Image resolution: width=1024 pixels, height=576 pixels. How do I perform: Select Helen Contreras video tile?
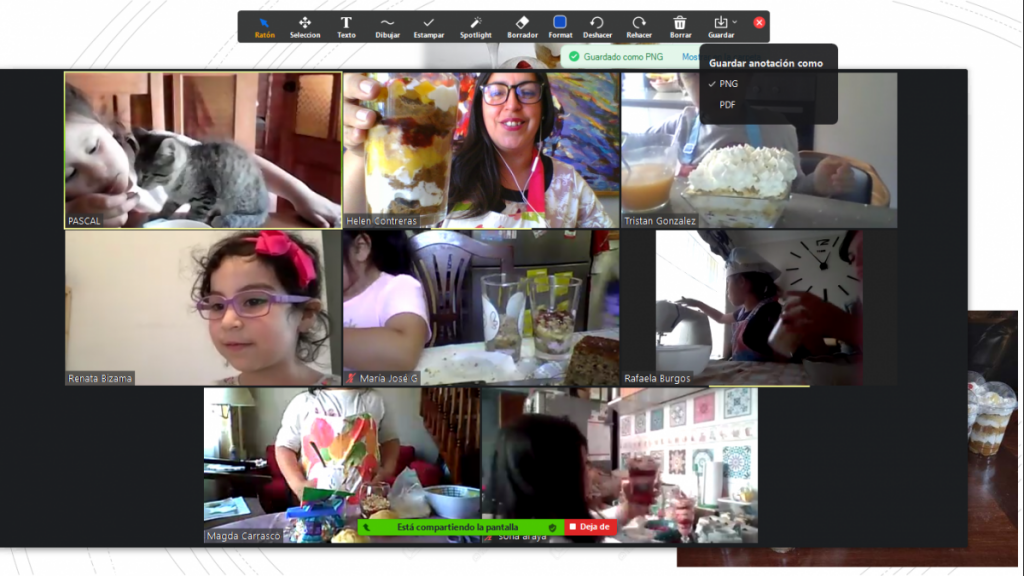coord(480,150)
